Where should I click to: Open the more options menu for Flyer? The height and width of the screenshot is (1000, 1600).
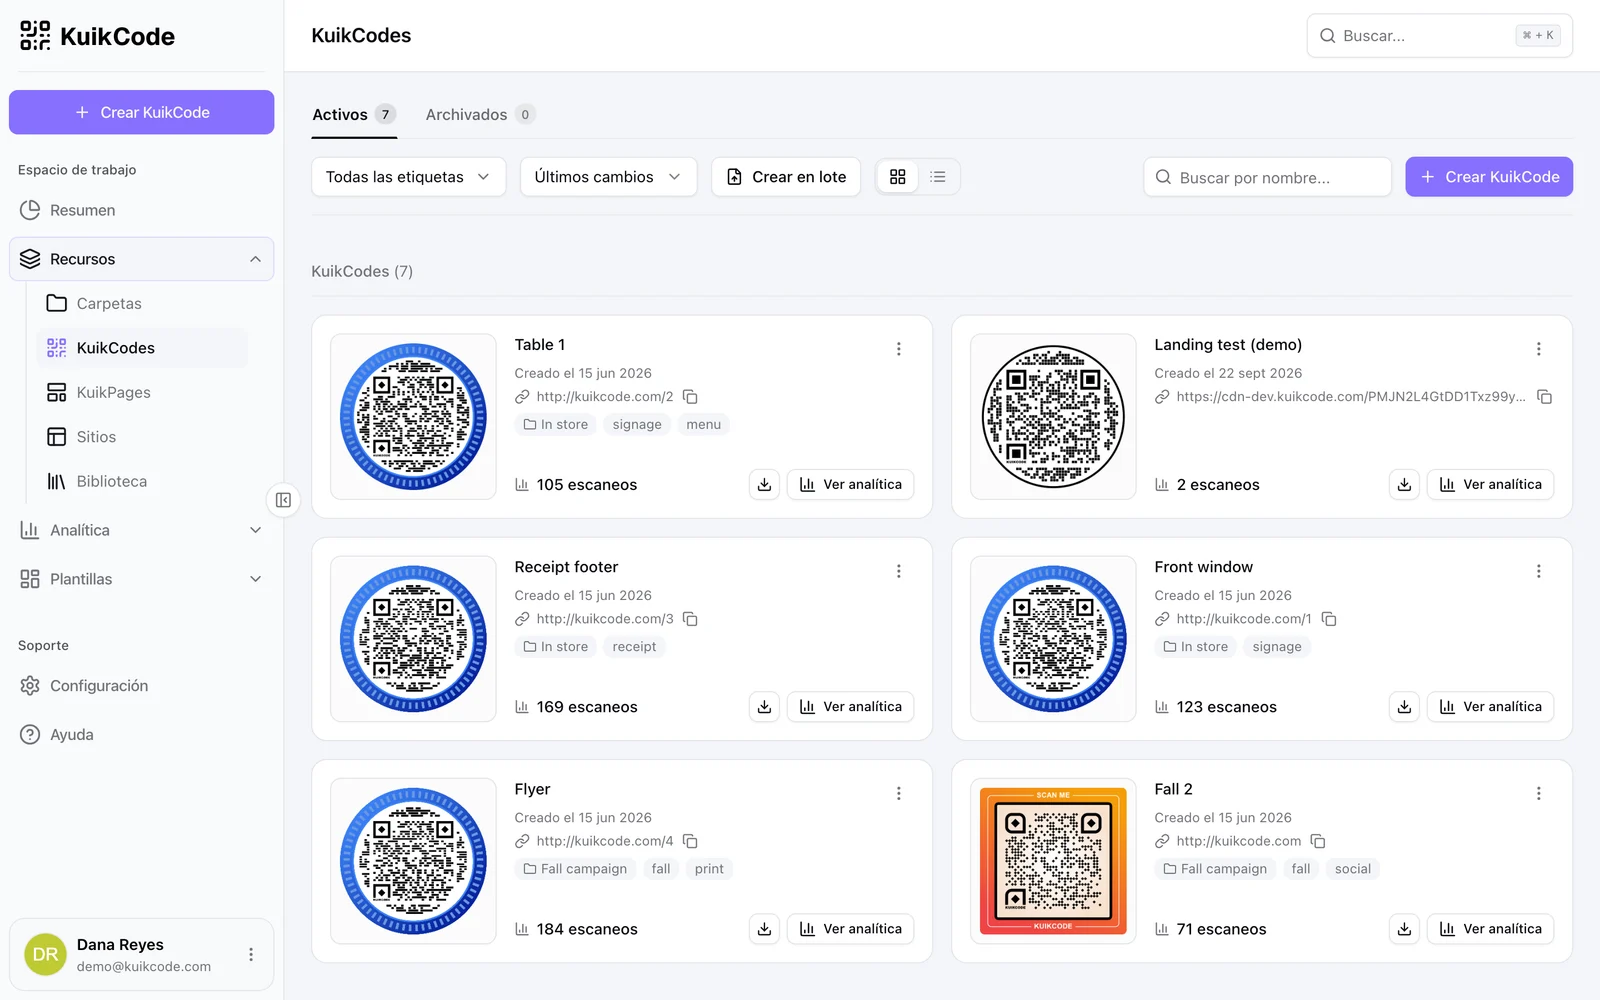click(898, 793)
